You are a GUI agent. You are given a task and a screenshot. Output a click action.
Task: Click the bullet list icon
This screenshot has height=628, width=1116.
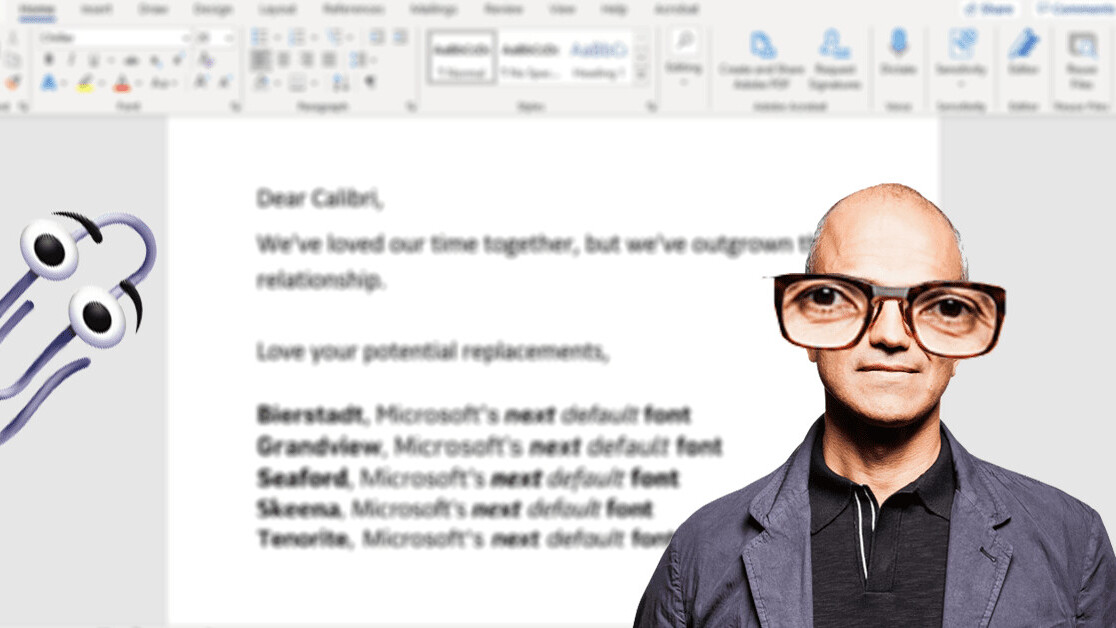coord(259,37)
